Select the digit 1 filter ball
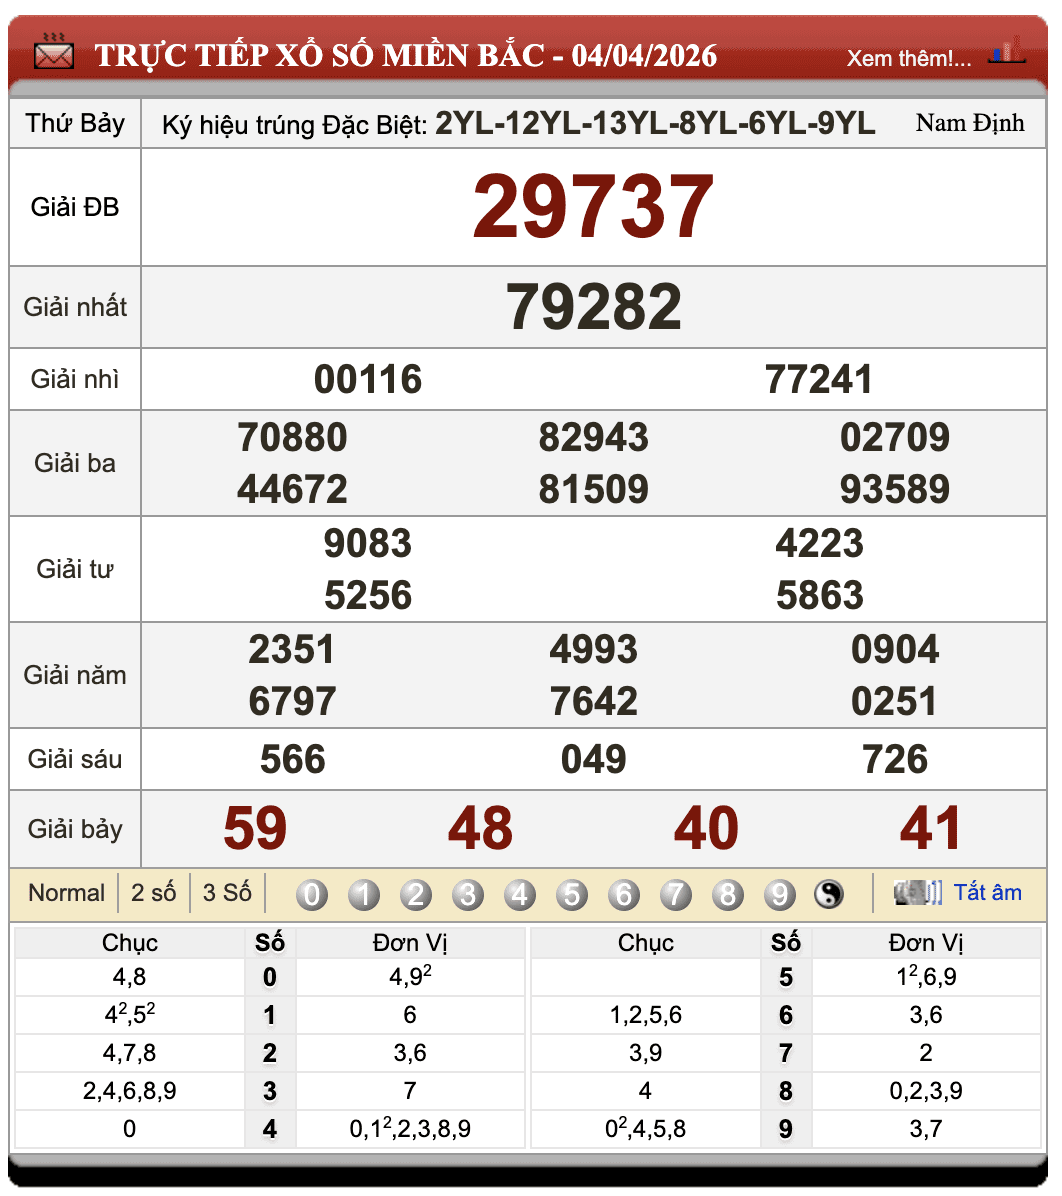 [364, 894]
